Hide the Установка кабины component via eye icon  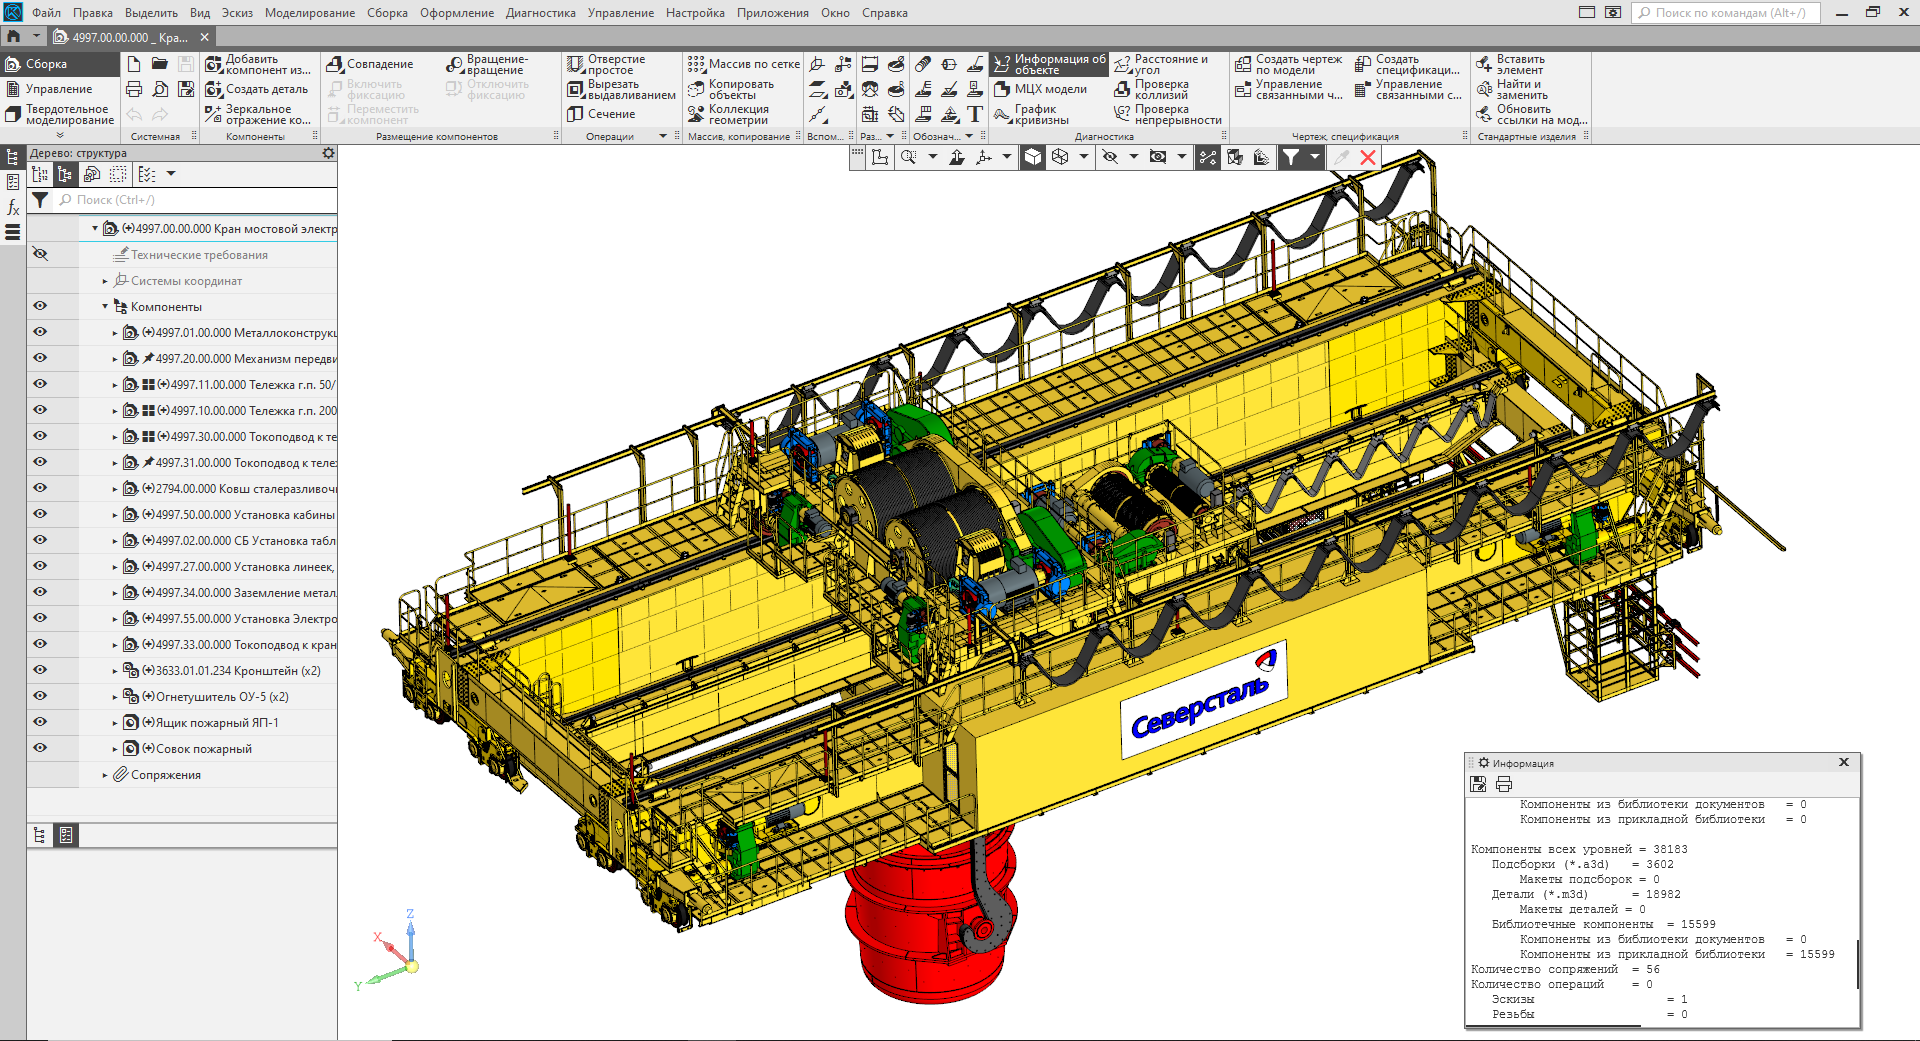[x=40, y=514]
